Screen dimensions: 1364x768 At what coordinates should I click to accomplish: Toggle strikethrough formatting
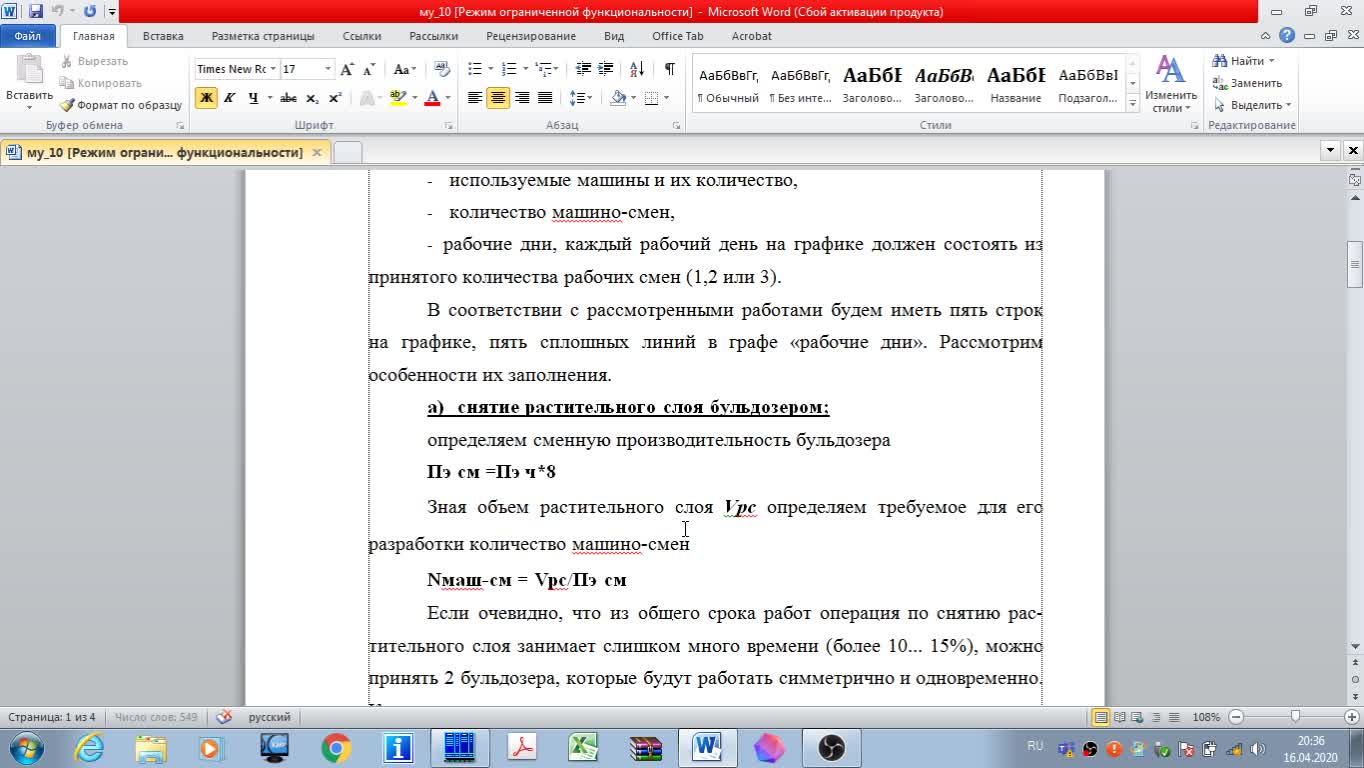[288, 98]
